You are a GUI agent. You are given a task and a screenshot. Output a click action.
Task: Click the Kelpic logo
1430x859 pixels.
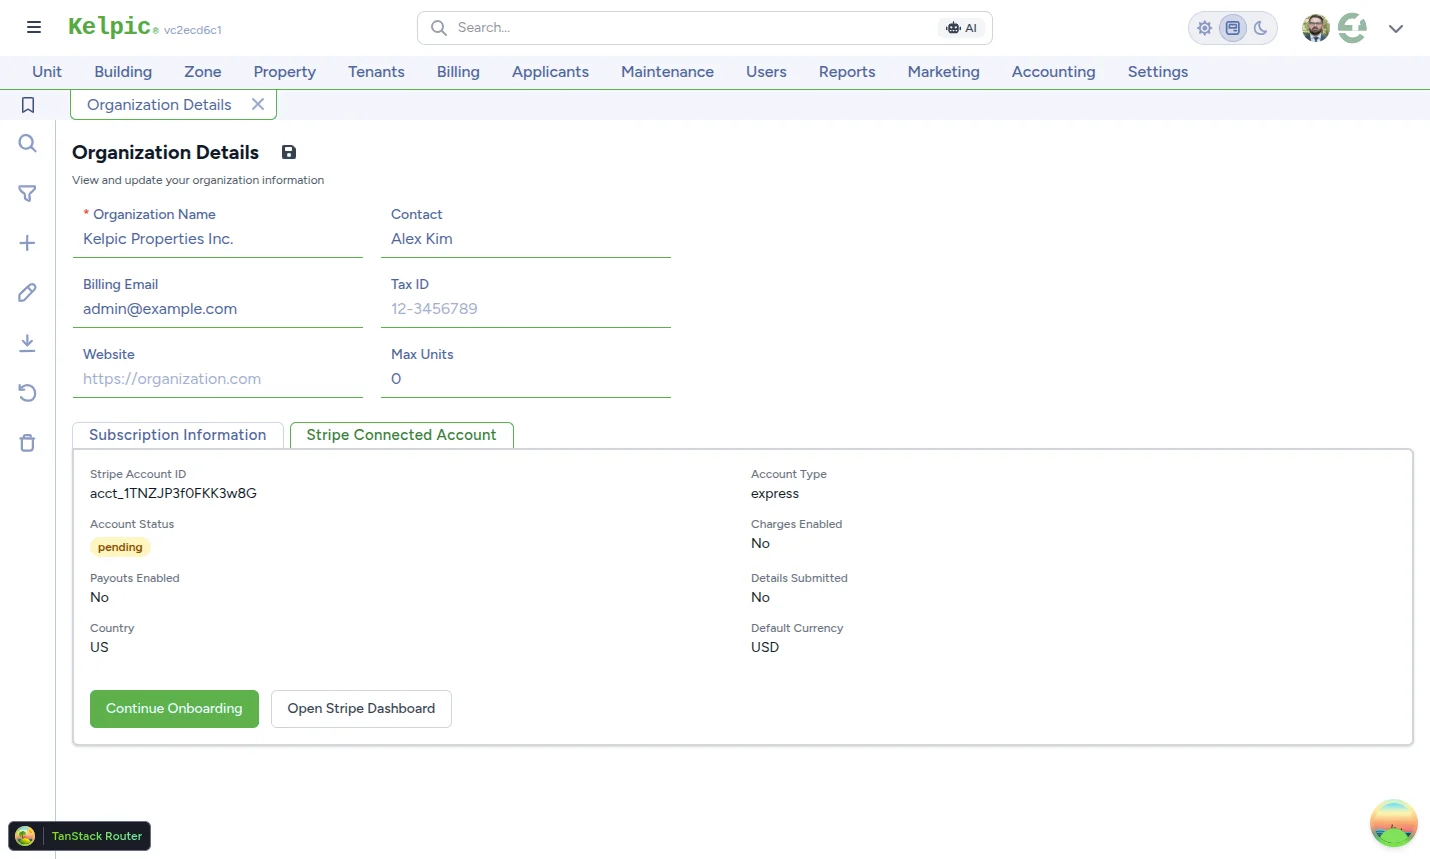[x=109, y=27]
